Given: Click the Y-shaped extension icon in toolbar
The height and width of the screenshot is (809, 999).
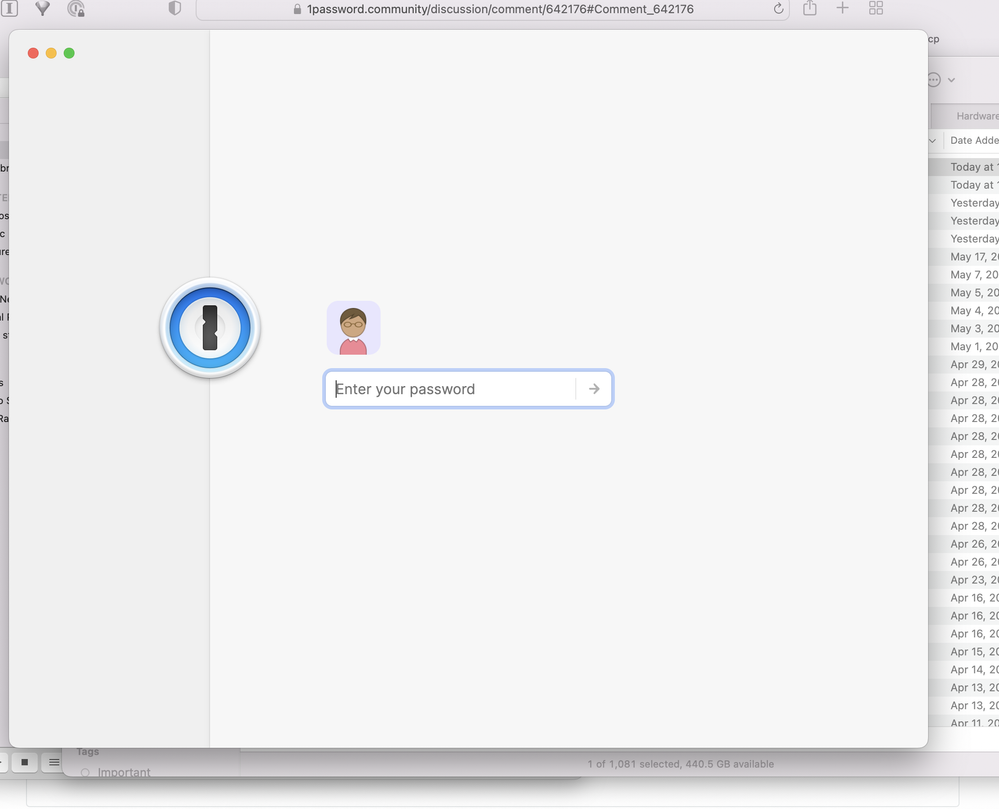Looking at the screenshot, I should click(x=42, y=8).
